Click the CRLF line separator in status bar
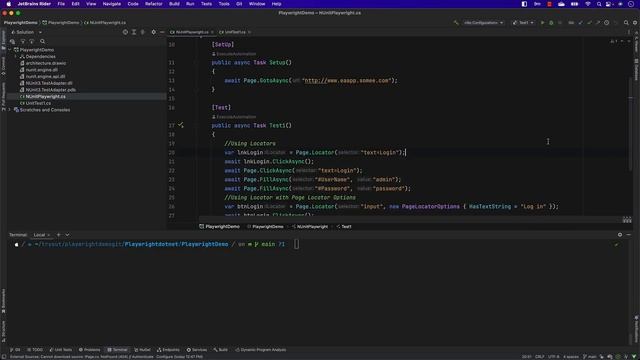640x360 pixels. [540, 357]
